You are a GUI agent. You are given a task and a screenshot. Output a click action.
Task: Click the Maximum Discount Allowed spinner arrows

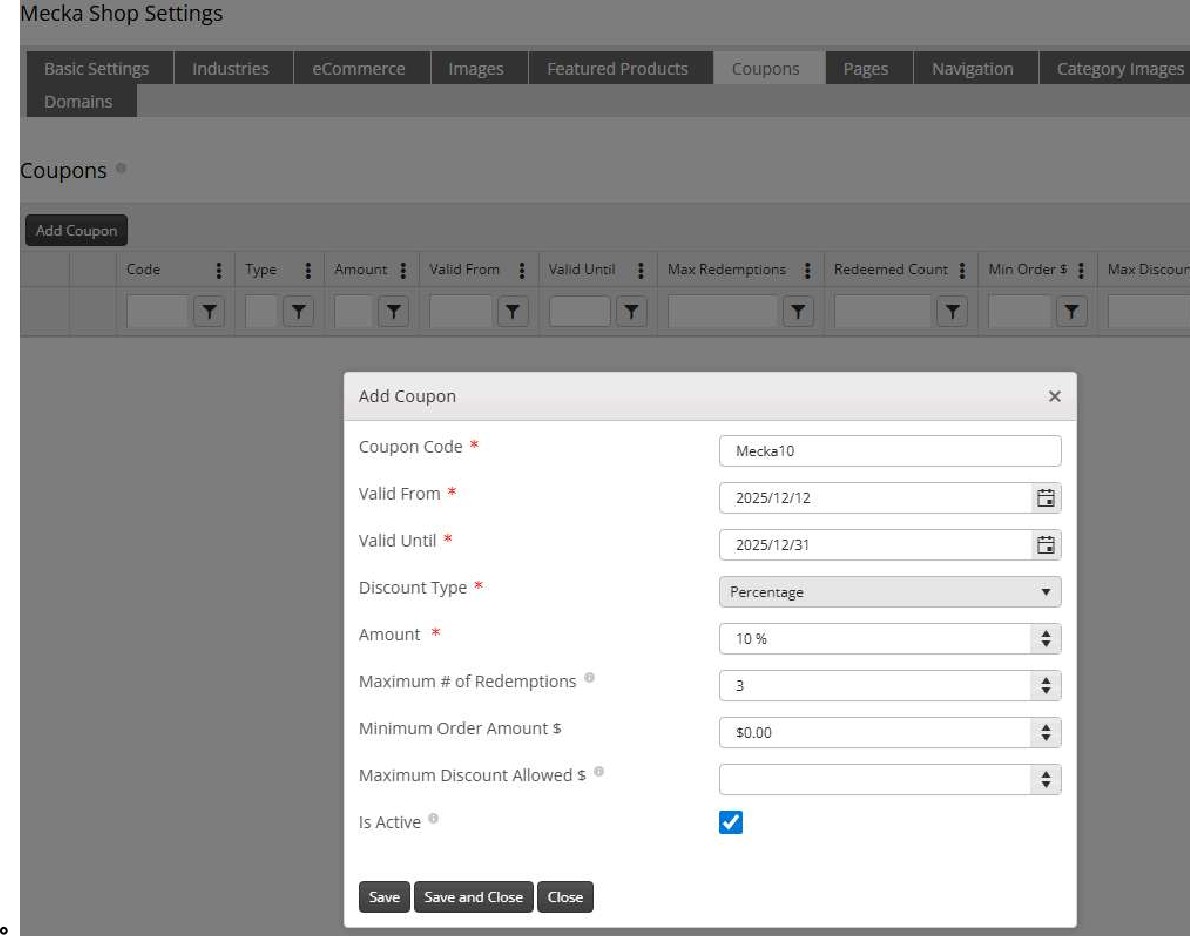(1045, 780)
